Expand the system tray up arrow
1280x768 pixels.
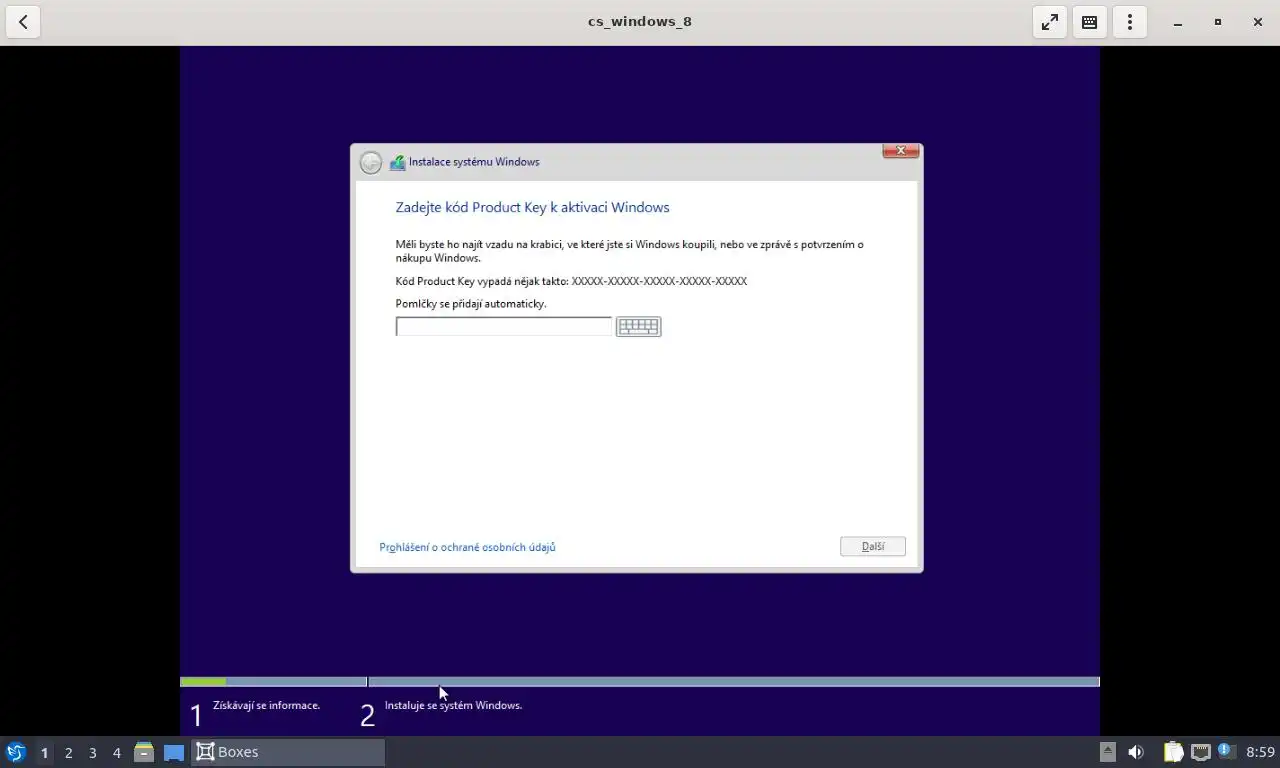coord(1107,752)
